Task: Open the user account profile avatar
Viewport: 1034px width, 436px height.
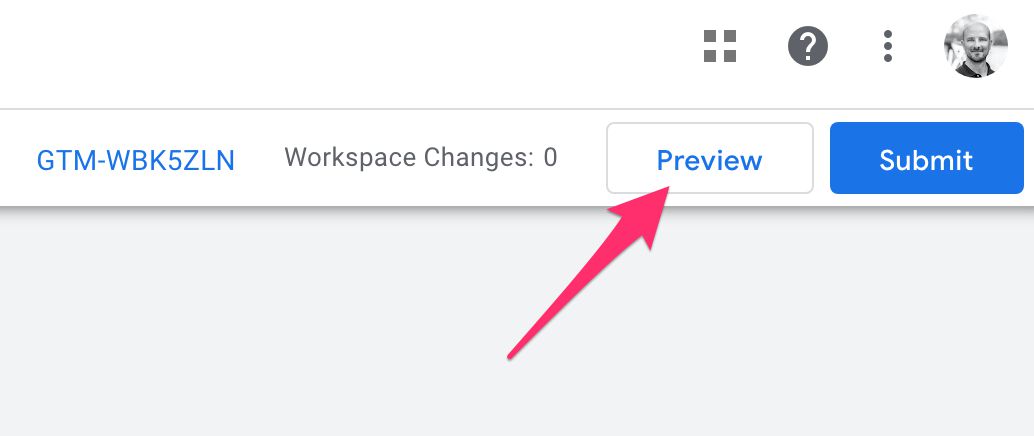Action: click(x=976, y=46)
